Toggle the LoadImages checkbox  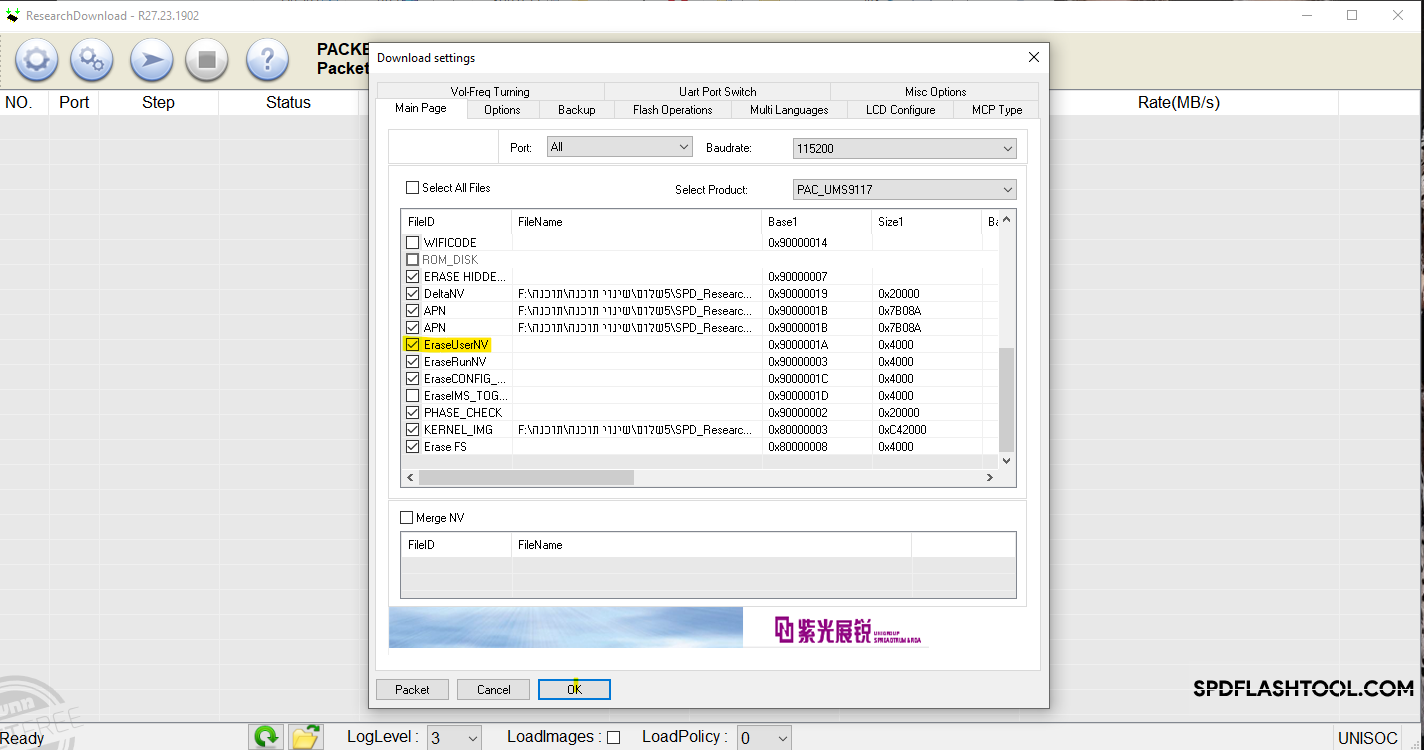[614, 738]
